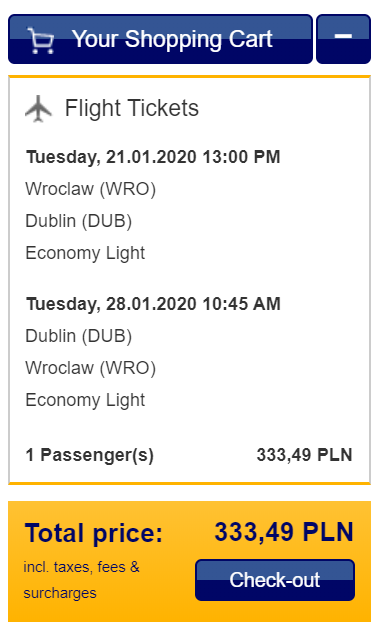Viewport: 382px width, 632px height.
Task: Click the return date Tuesday, 28.01.2020
Action: 111,304
